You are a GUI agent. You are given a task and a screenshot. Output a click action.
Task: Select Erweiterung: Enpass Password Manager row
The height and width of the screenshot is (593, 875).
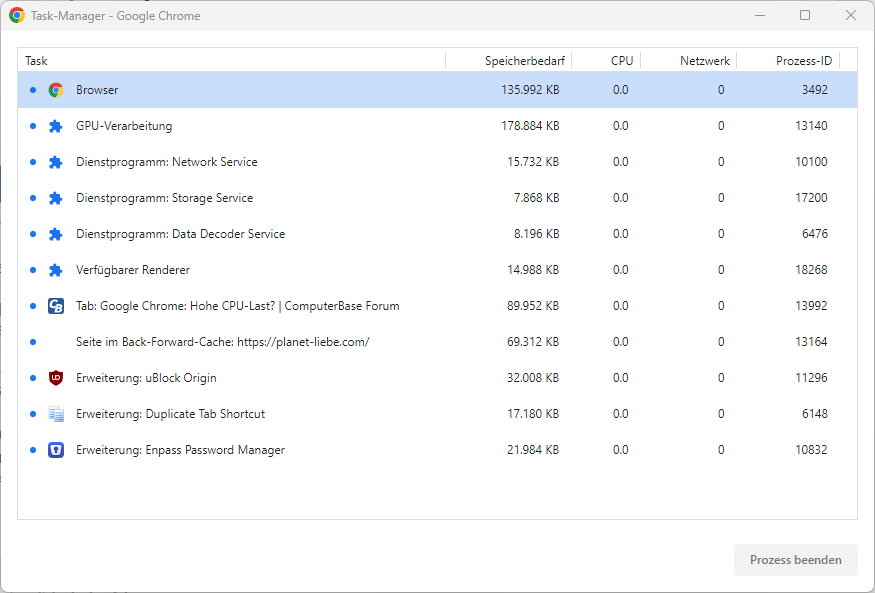[438, 450]
